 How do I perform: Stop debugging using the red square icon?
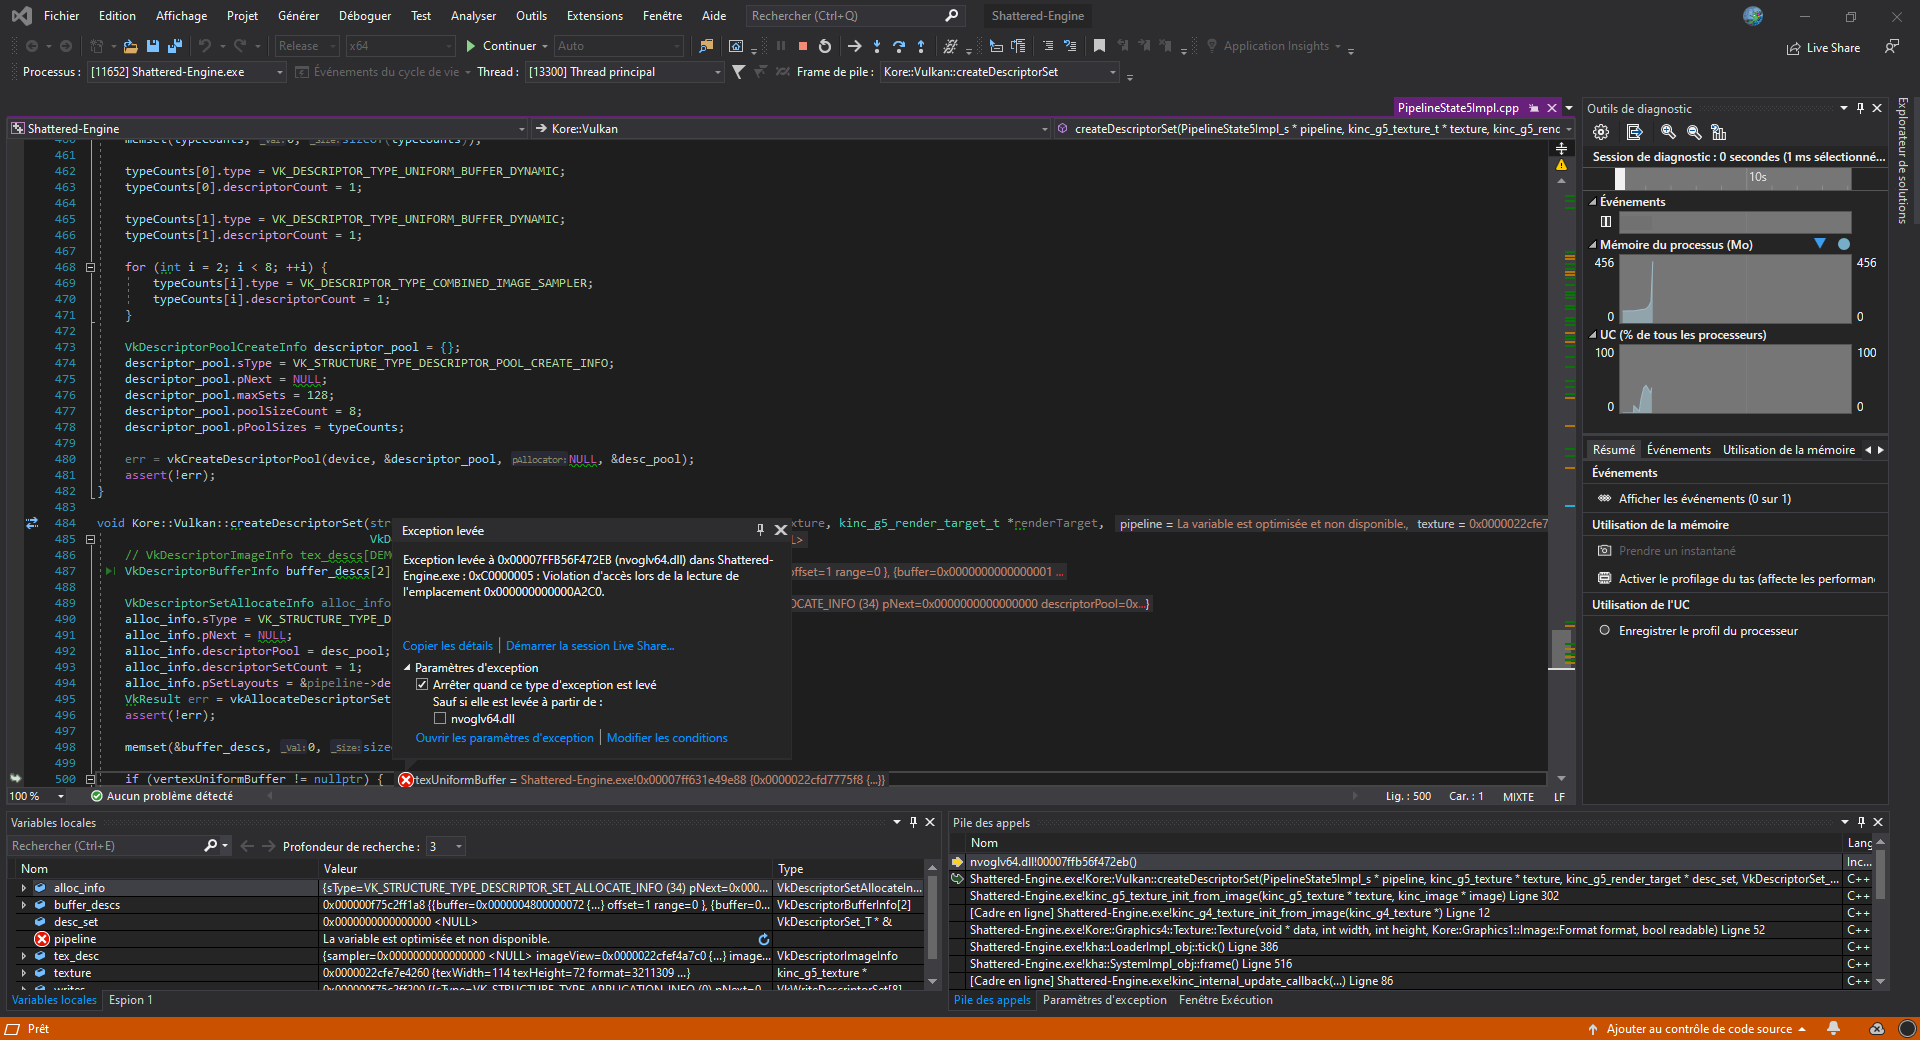(803, 46)
